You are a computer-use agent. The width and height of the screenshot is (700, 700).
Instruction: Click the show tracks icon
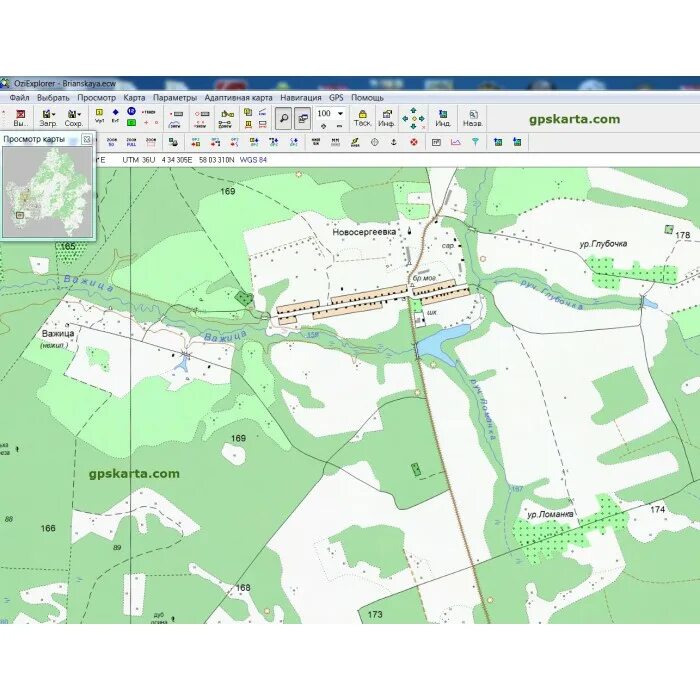[x=176, y=125]
